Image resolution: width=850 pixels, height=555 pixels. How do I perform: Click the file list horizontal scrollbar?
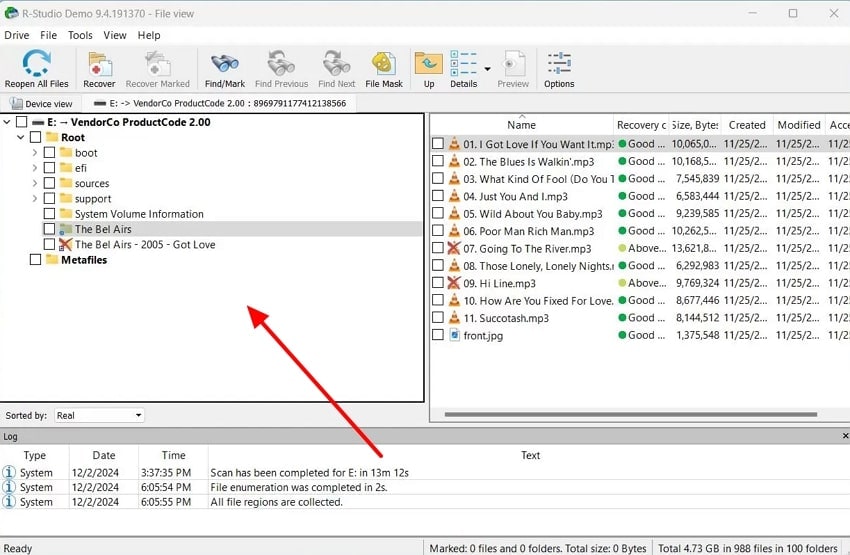click(630, 415)
